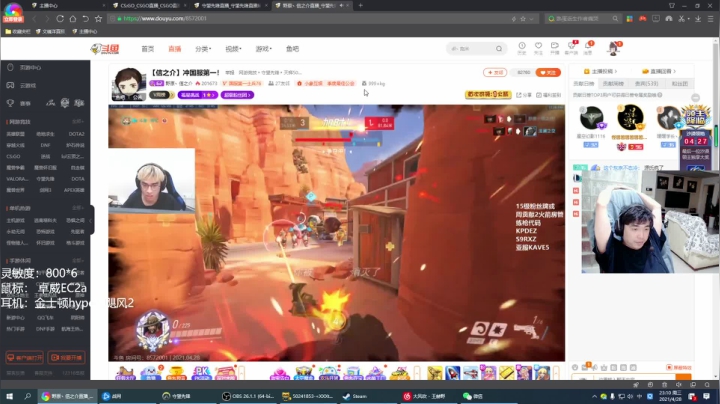This screenshot has height=404, width=720.
Task: Switch to the CSGO live stream browser tab
Action: [149, 6]
